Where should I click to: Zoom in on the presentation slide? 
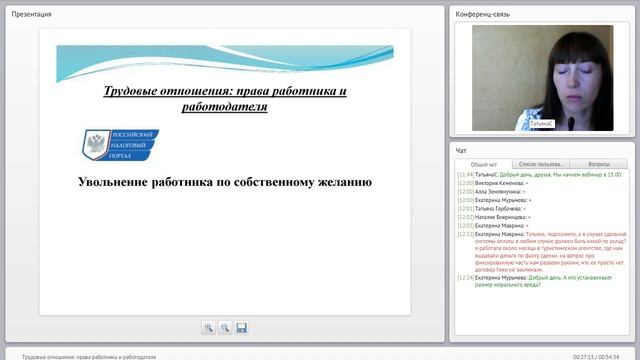pos(208,328)
